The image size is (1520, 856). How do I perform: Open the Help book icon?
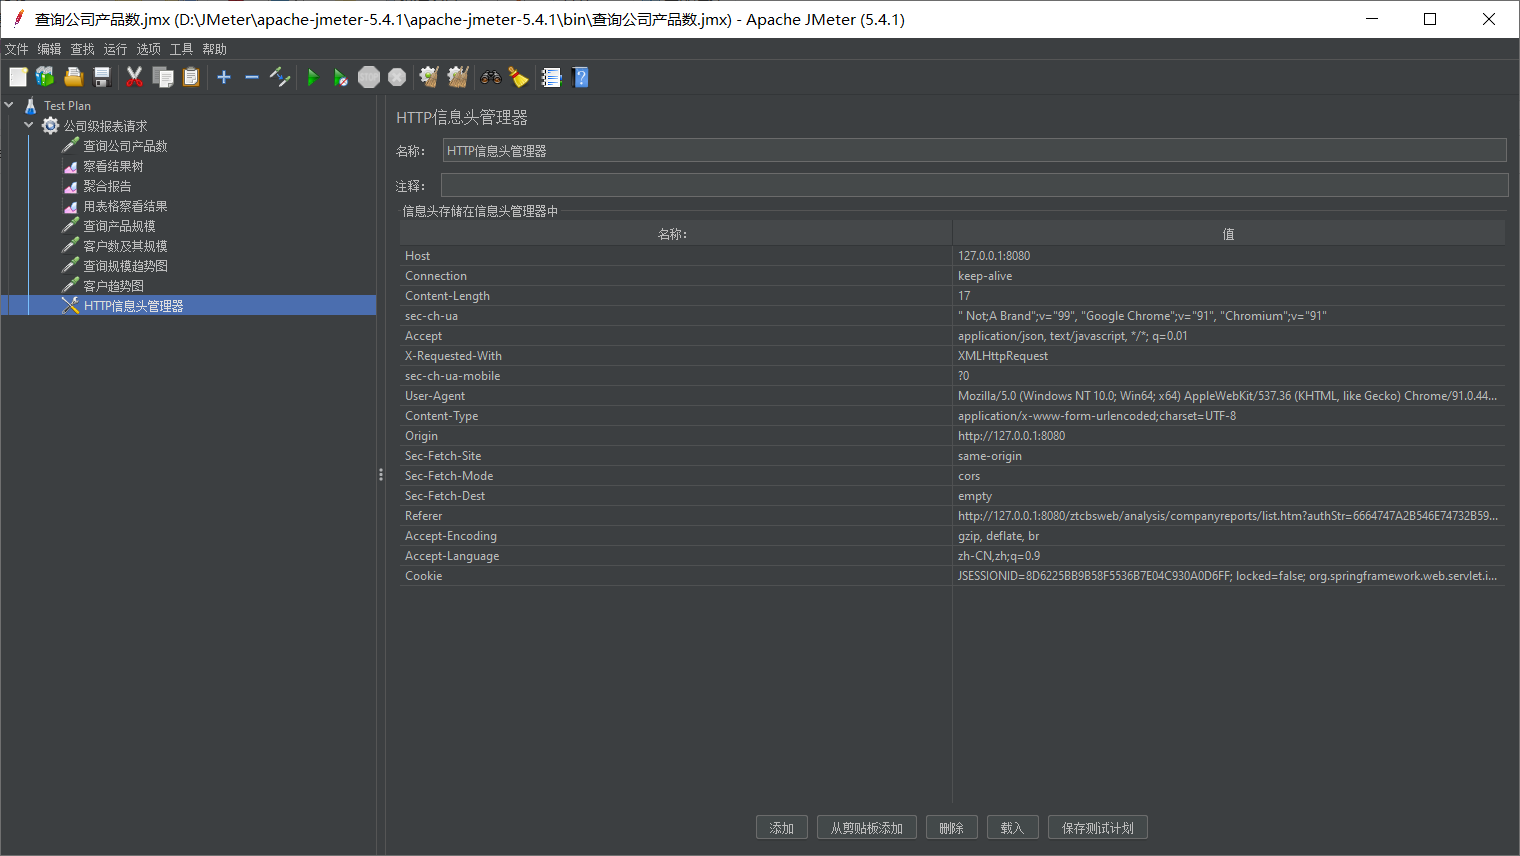(580, 77)
